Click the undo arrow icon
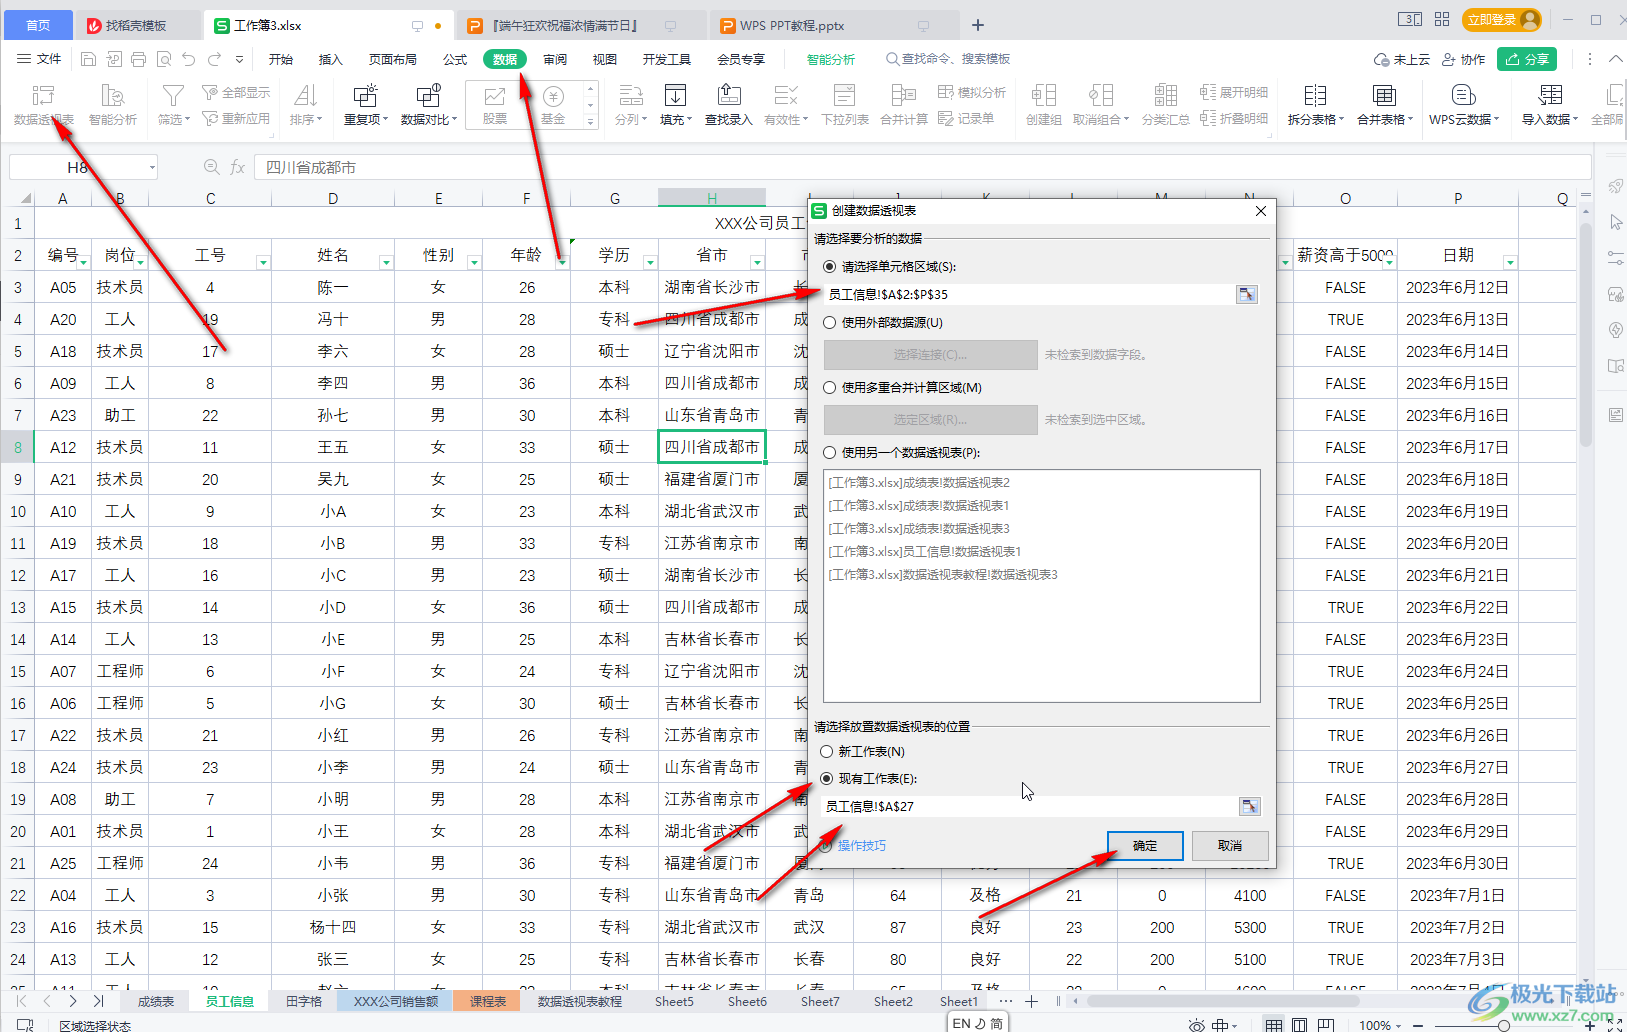Screen dimensions: 1627x1032 click(x=189, y=59)
